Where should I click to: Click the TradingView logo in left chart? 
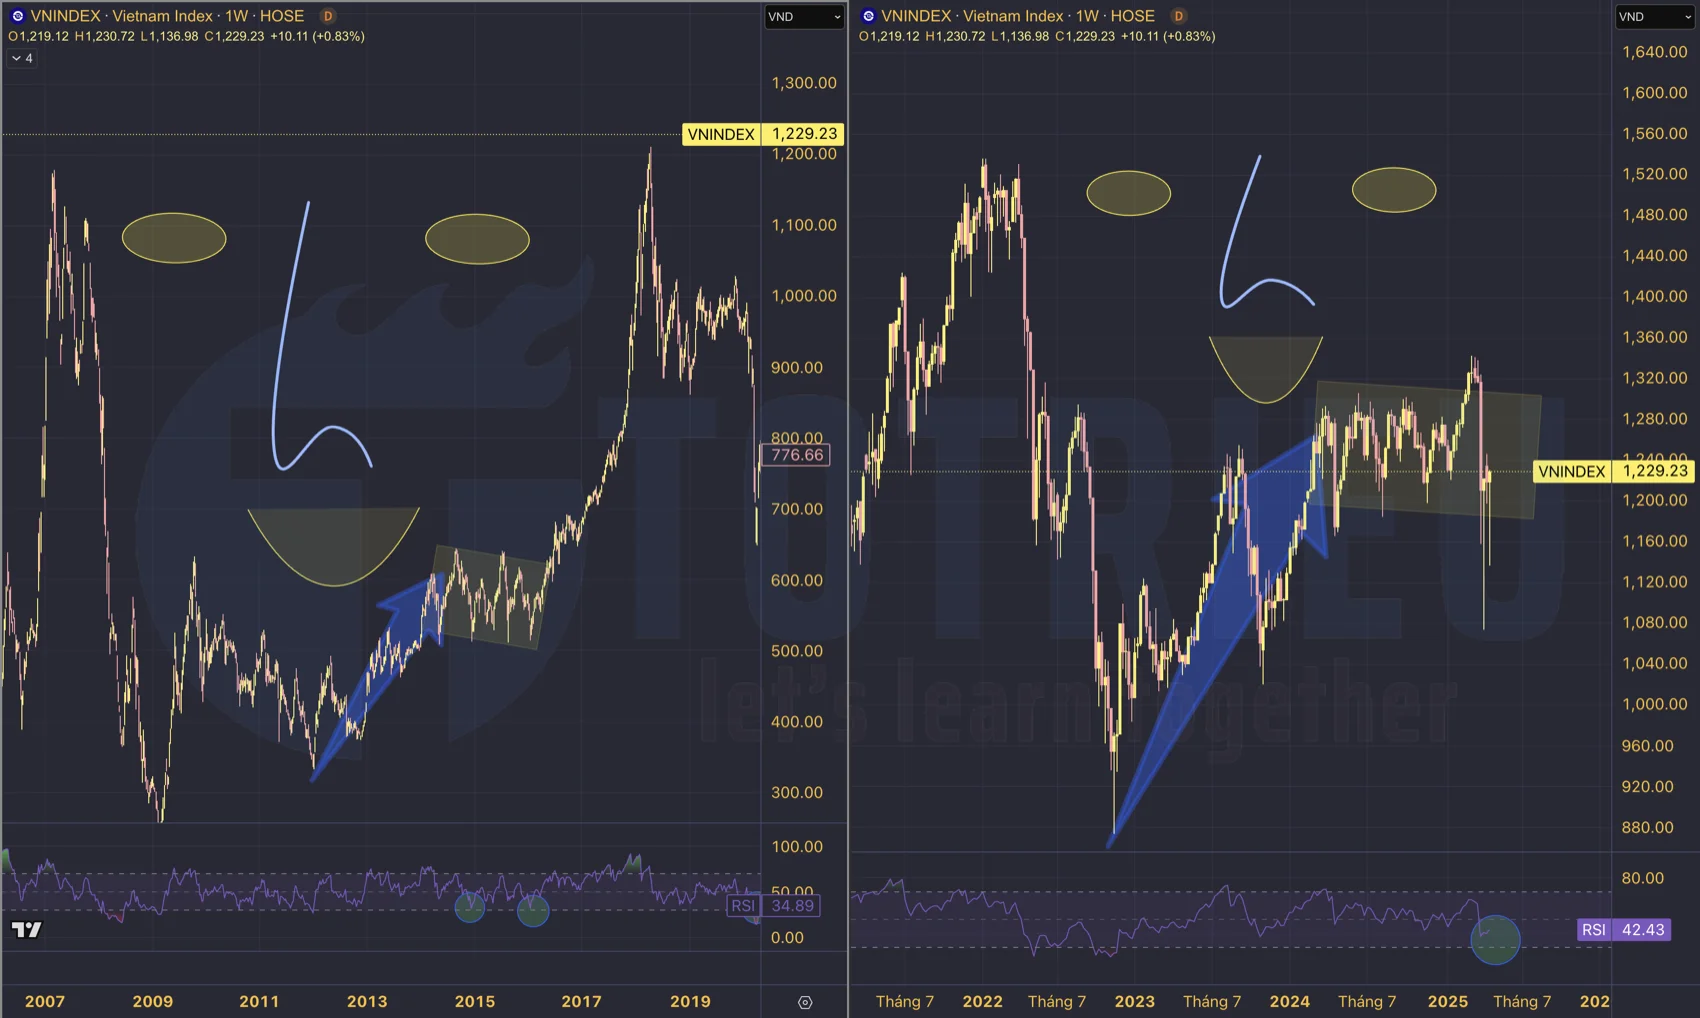pyautogui.click(x=27, y=930)
